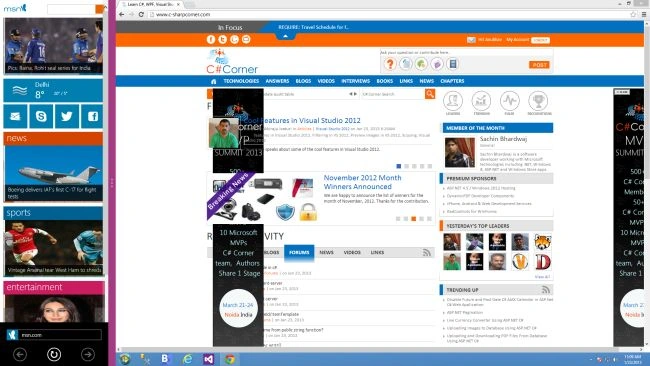
Task: Select the 'Learn C#, WPF' Chrome tab
Action: pyautogui.click(x=151, y=4)
